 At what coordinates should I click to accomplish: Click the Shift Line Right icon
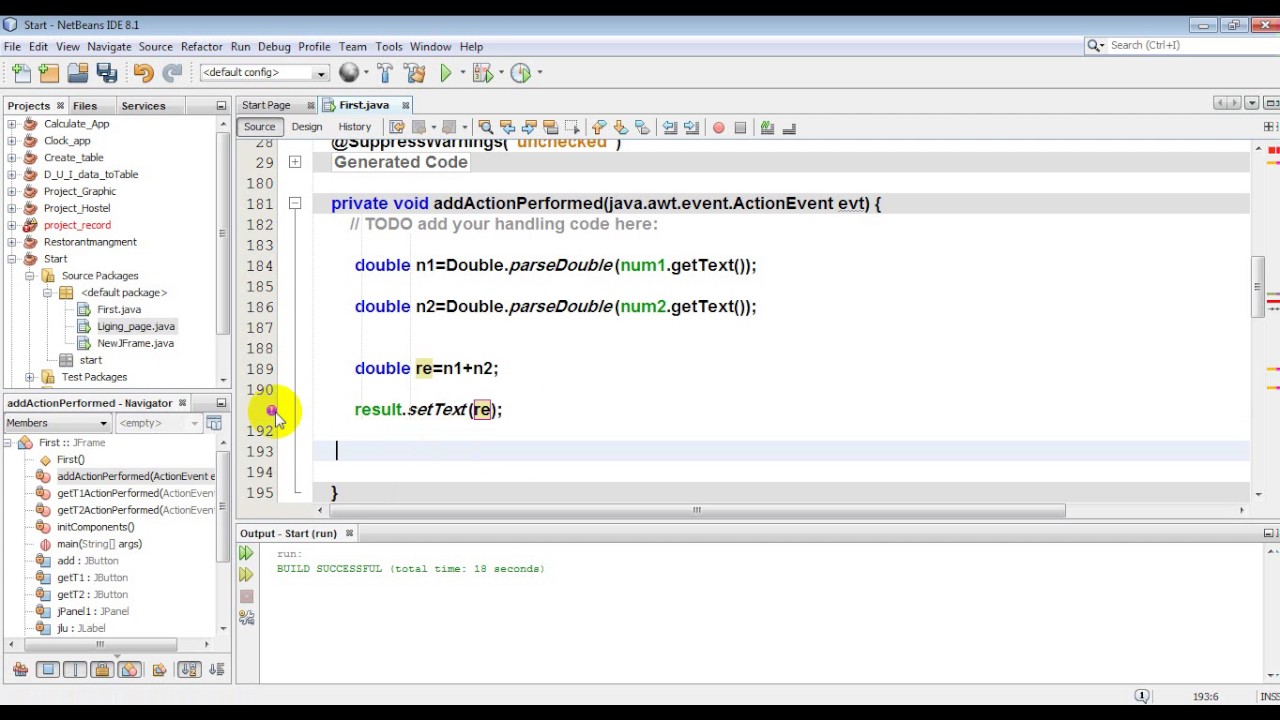[691, 127]
